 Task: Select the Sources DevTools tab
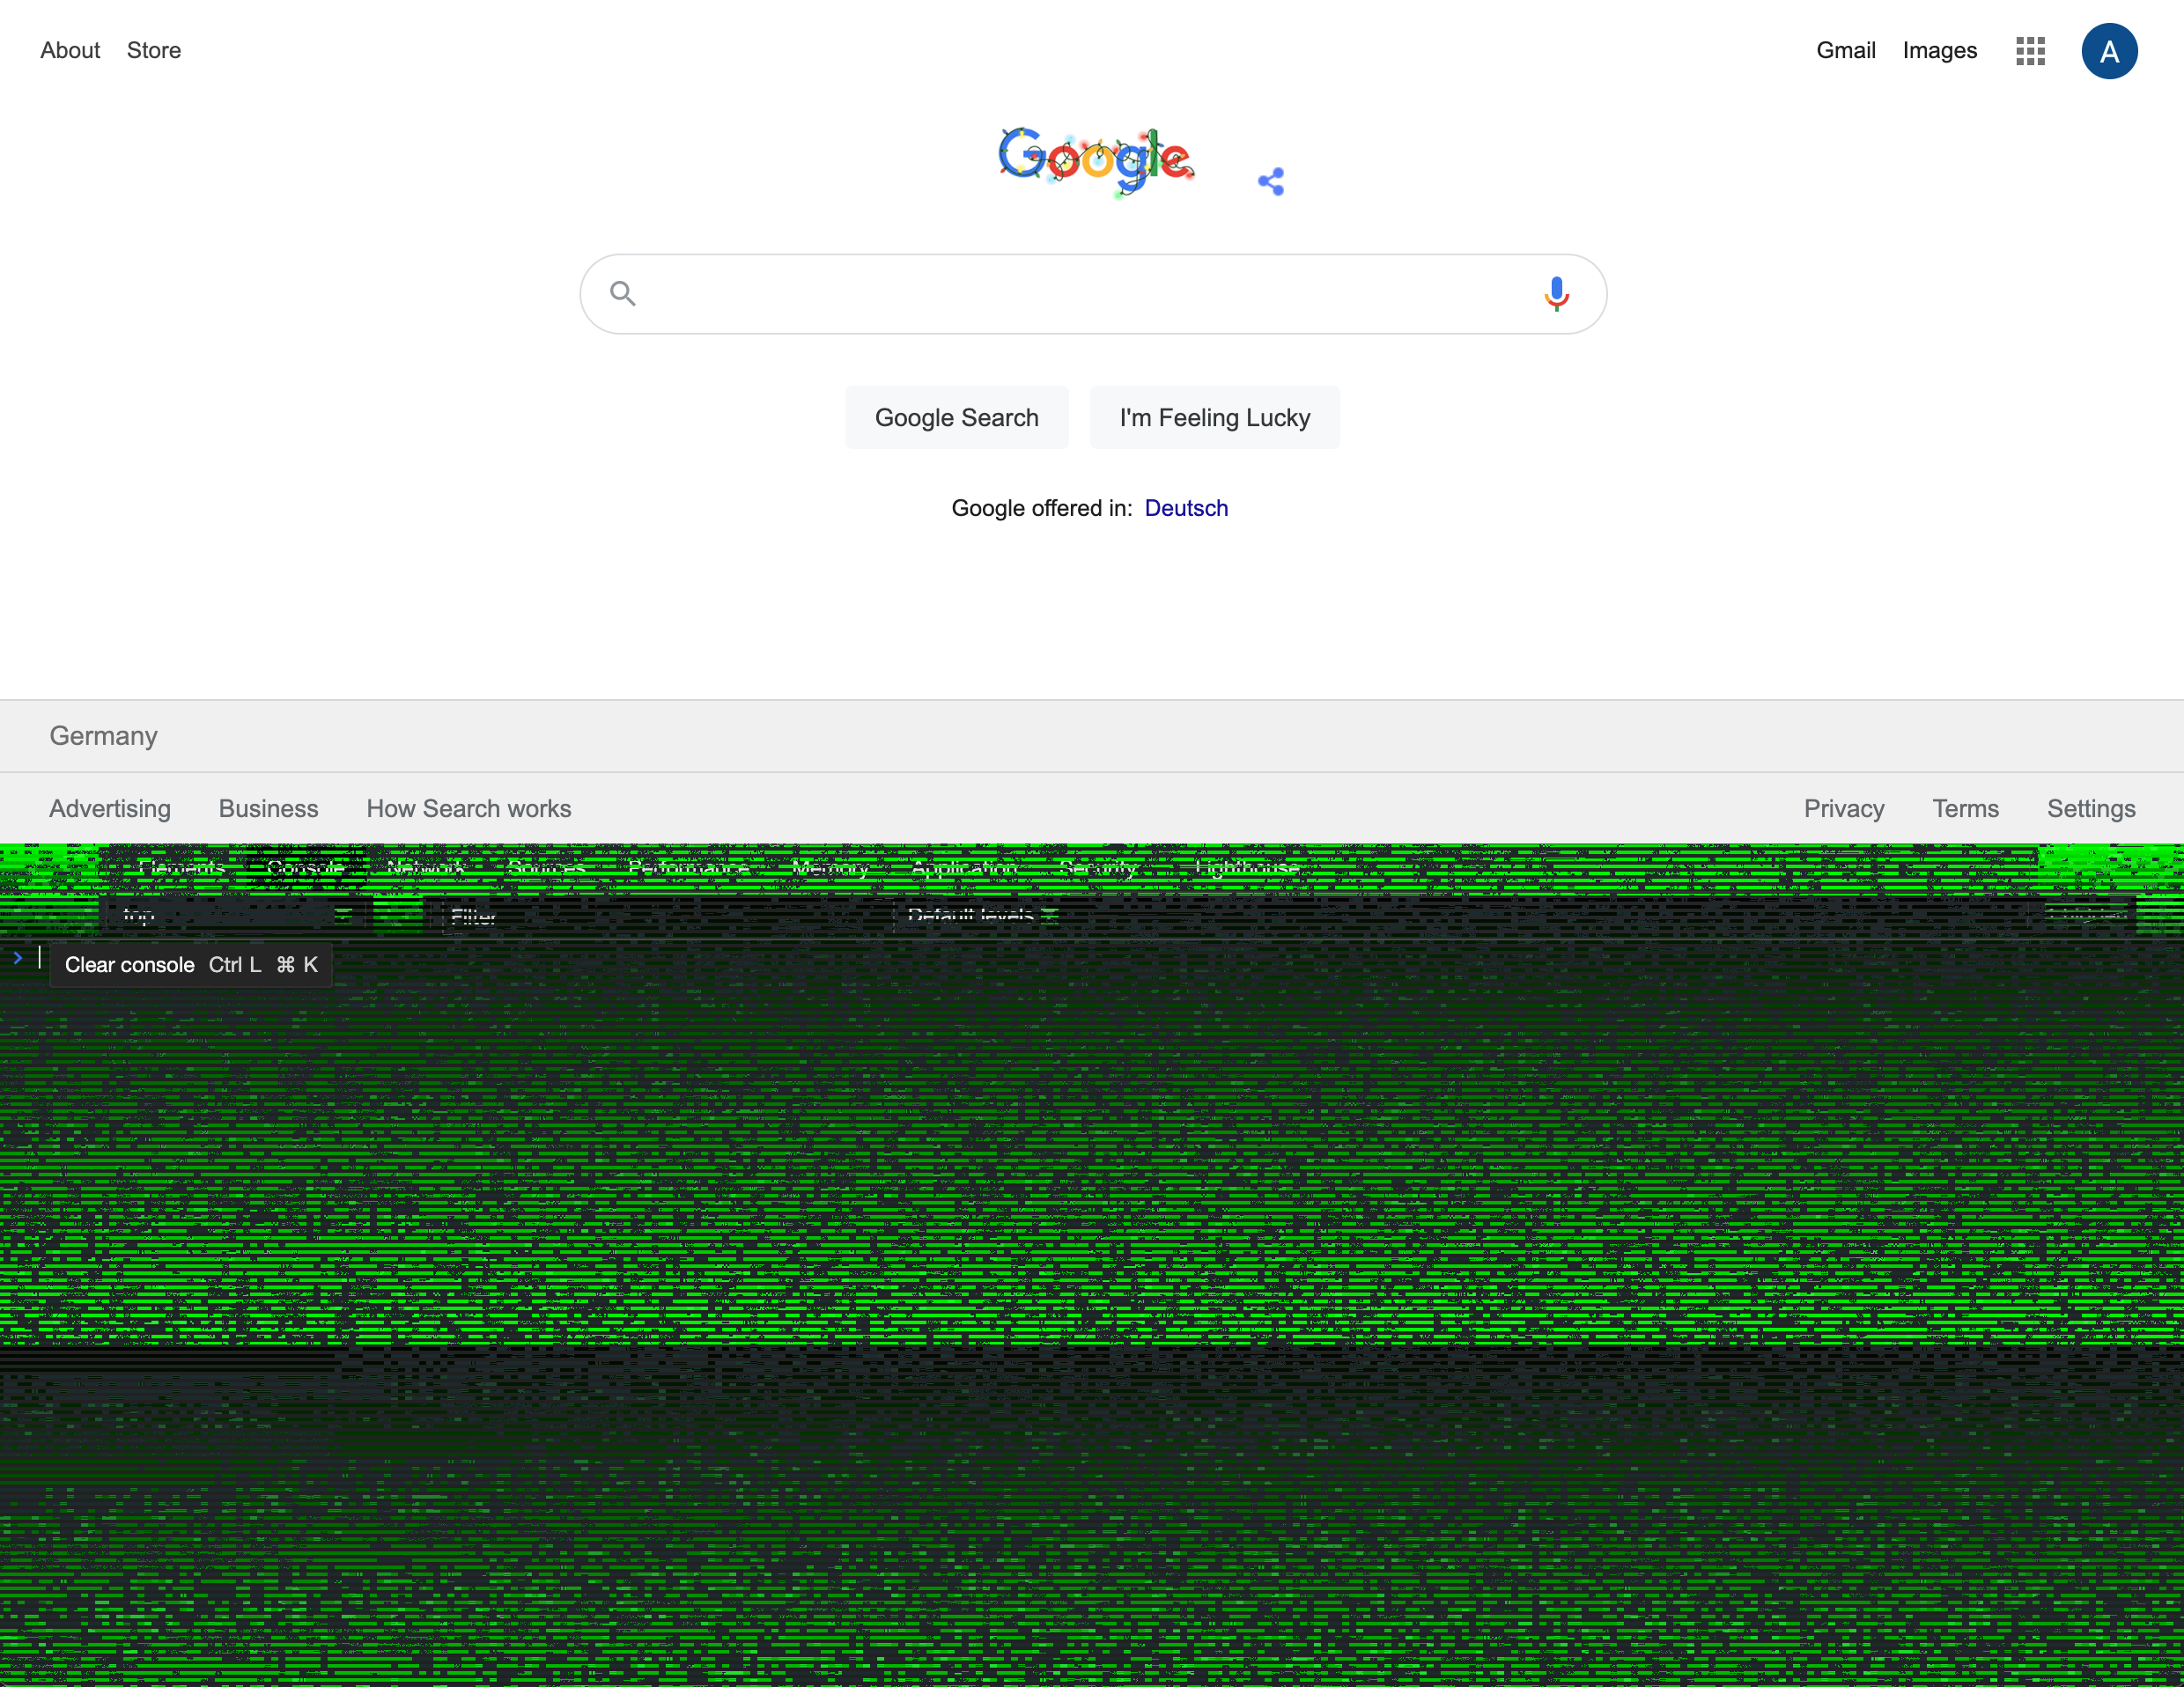(x=546, y=868)
